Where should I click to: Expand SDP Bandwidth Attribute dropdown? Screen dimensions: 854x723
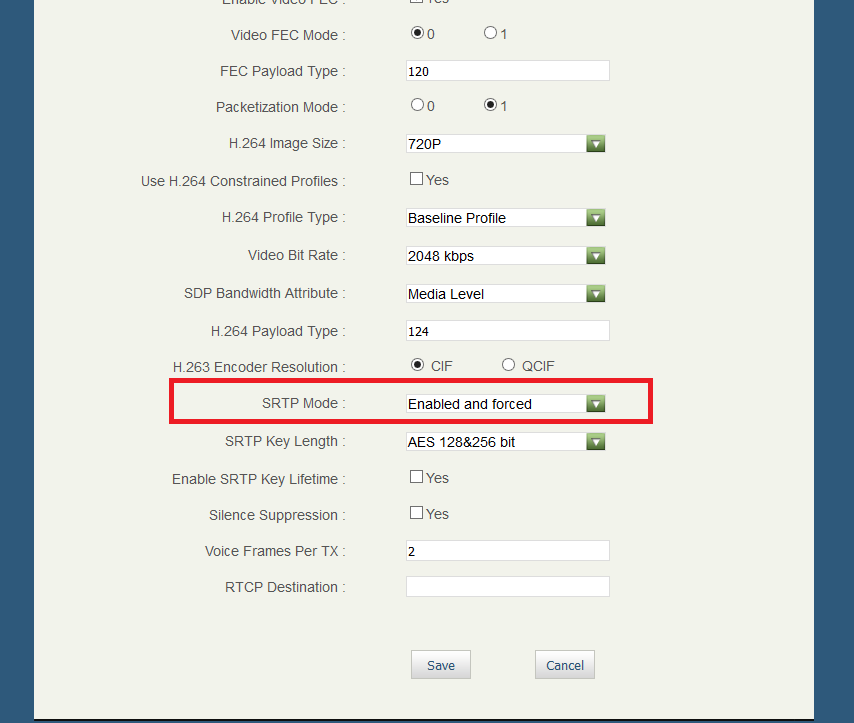pyautogui.click(x=505, y=294)
